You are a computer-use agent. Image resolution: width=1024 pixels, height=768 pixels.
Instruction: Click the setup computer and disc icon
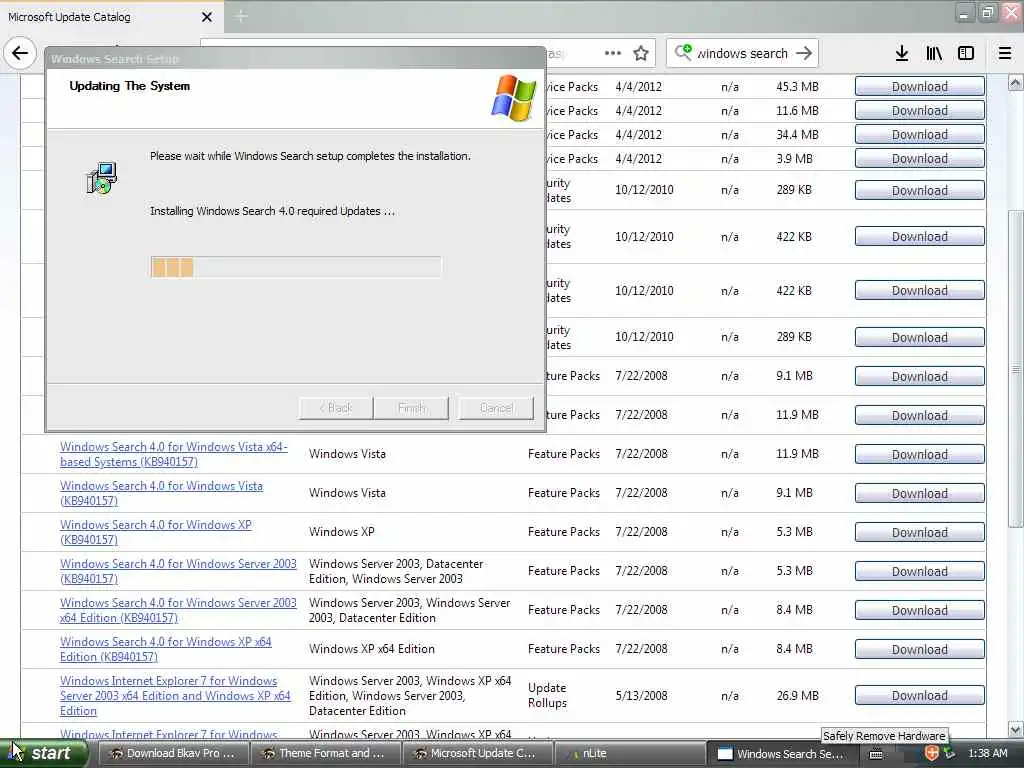pyautogui.click(x=102, y=178)
